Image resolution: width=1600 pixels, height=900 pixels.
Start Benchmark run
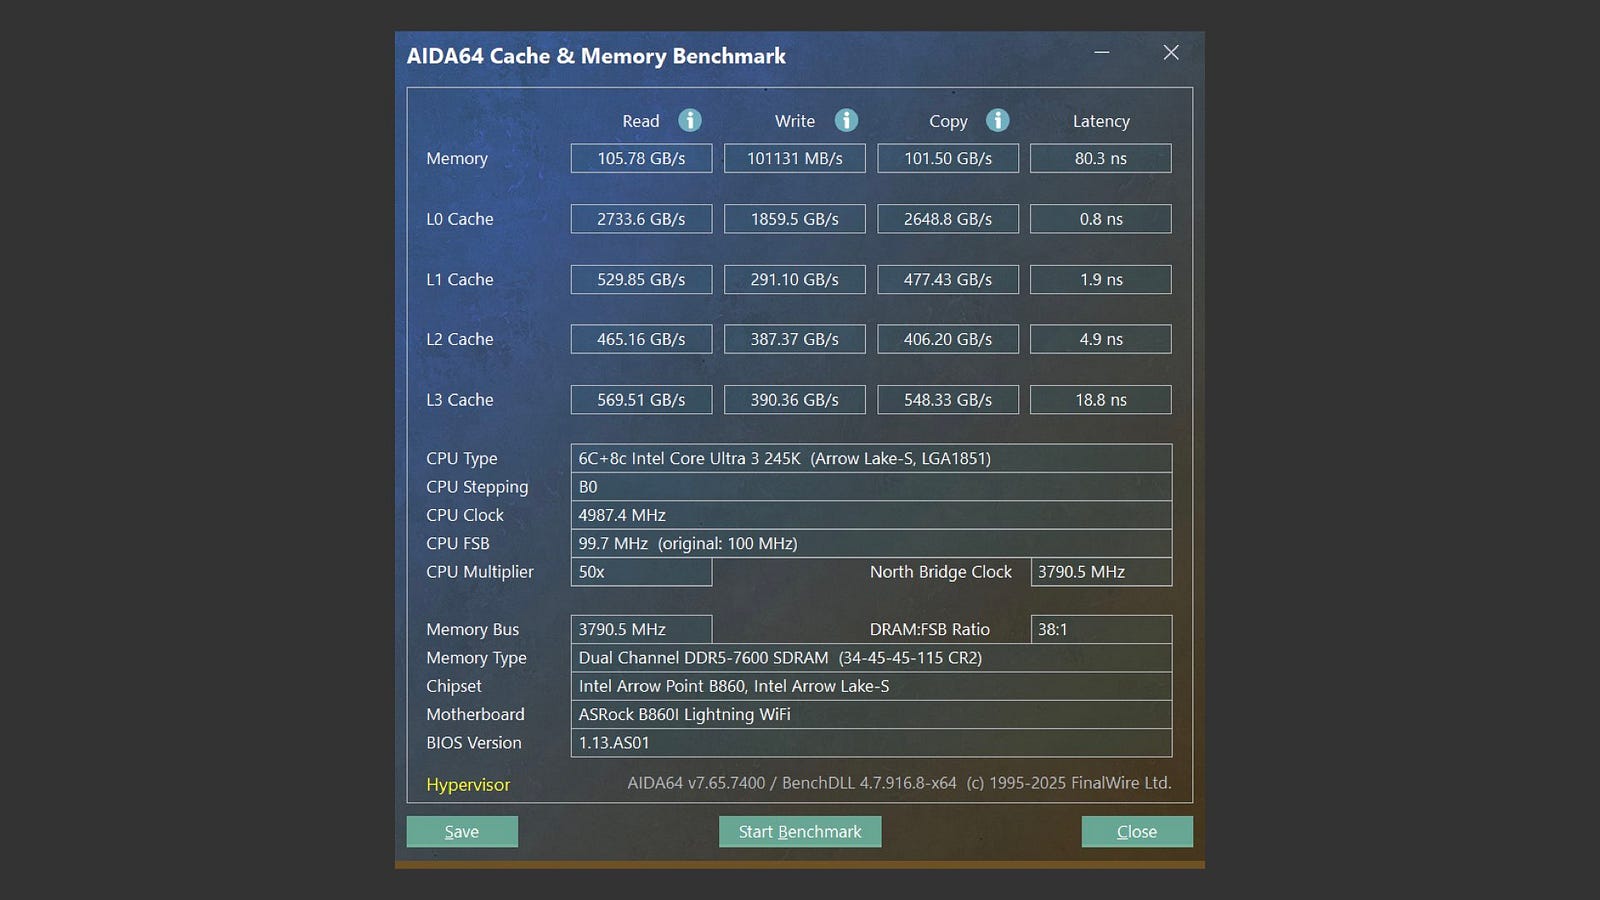[x=800, y=831]
